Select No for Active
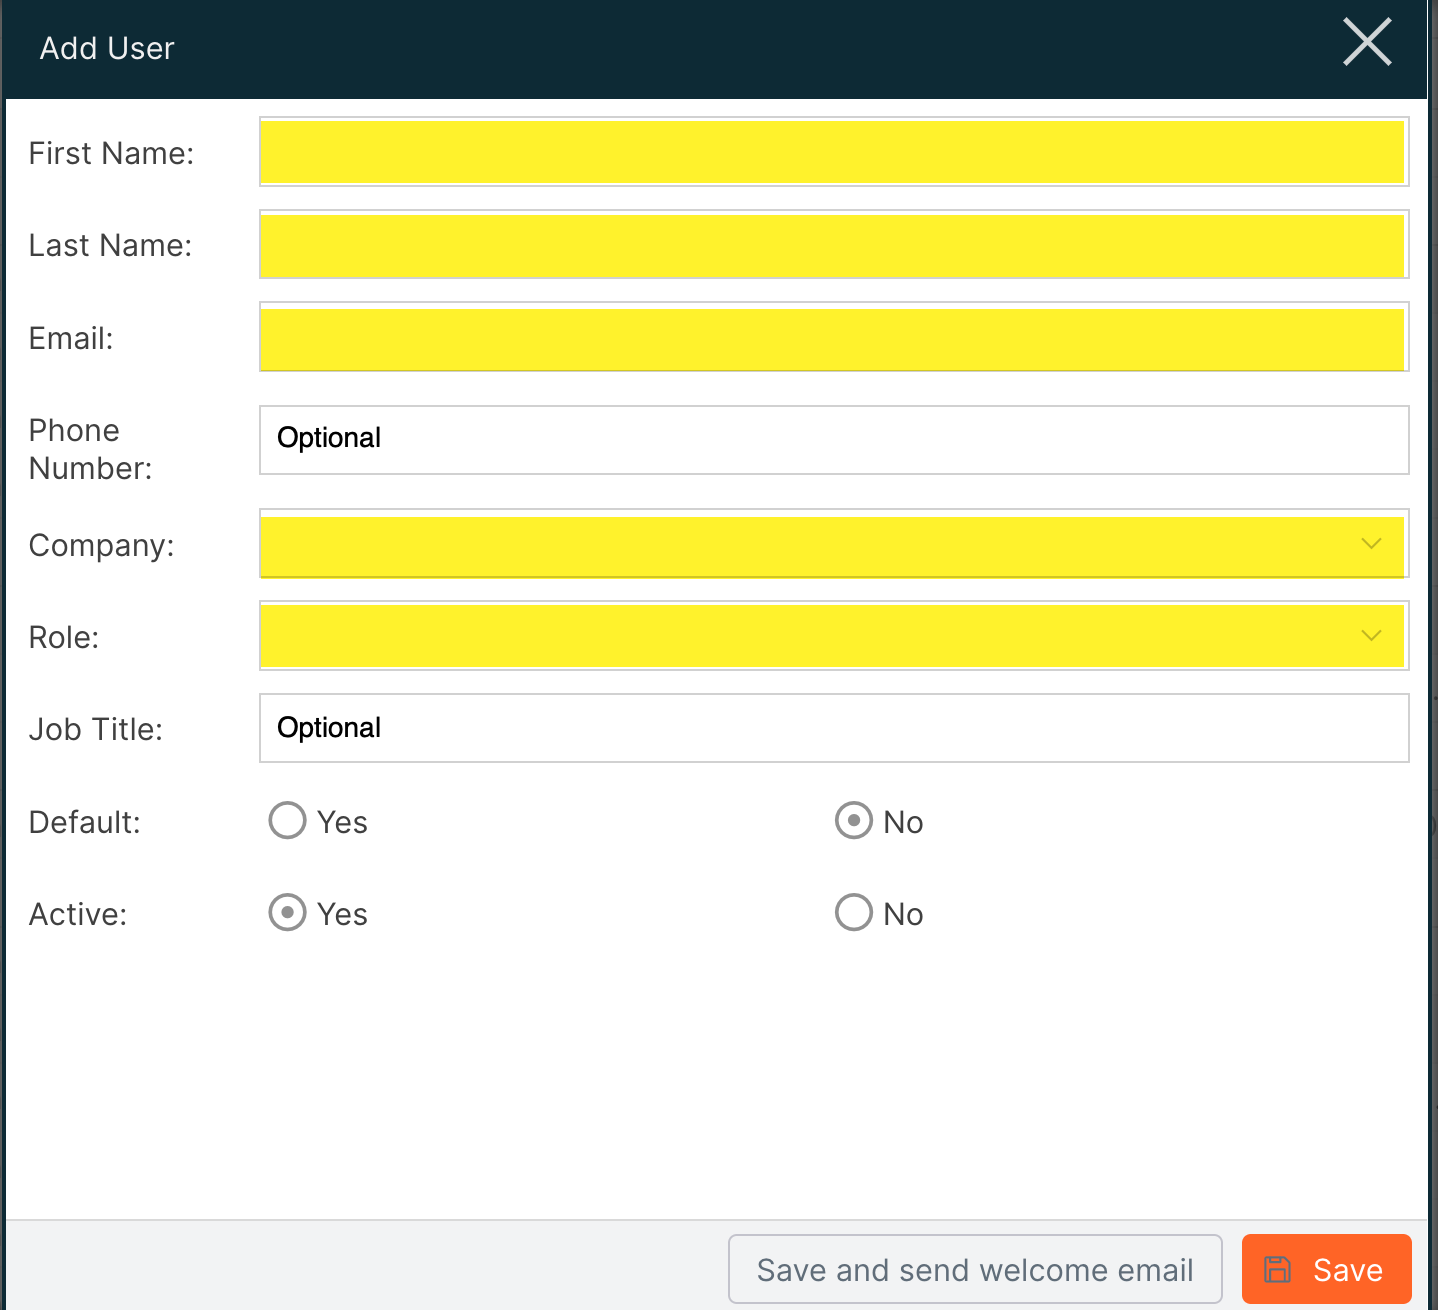The image size is (1438, 1310). 853,913
